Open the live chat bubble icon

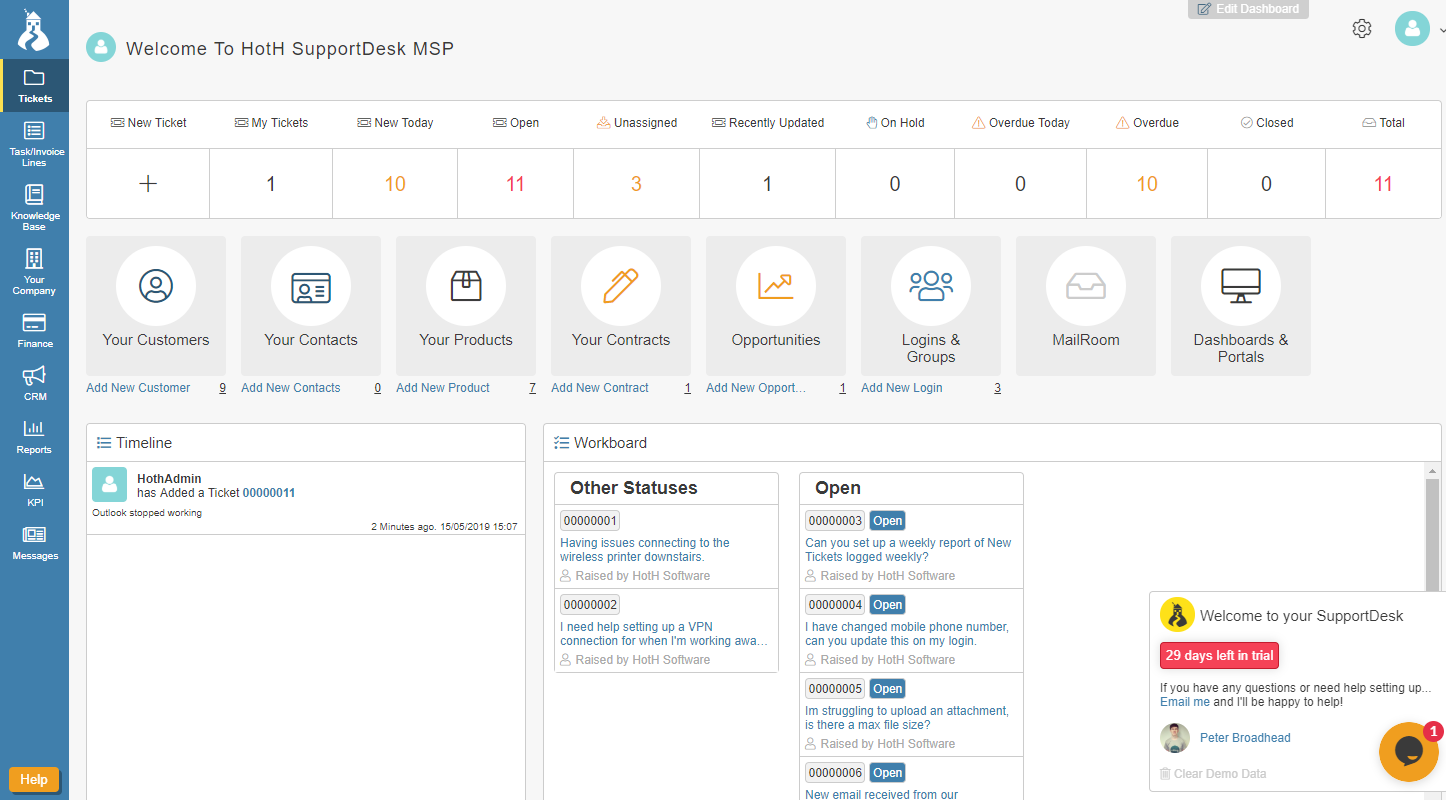[1408, 752]
